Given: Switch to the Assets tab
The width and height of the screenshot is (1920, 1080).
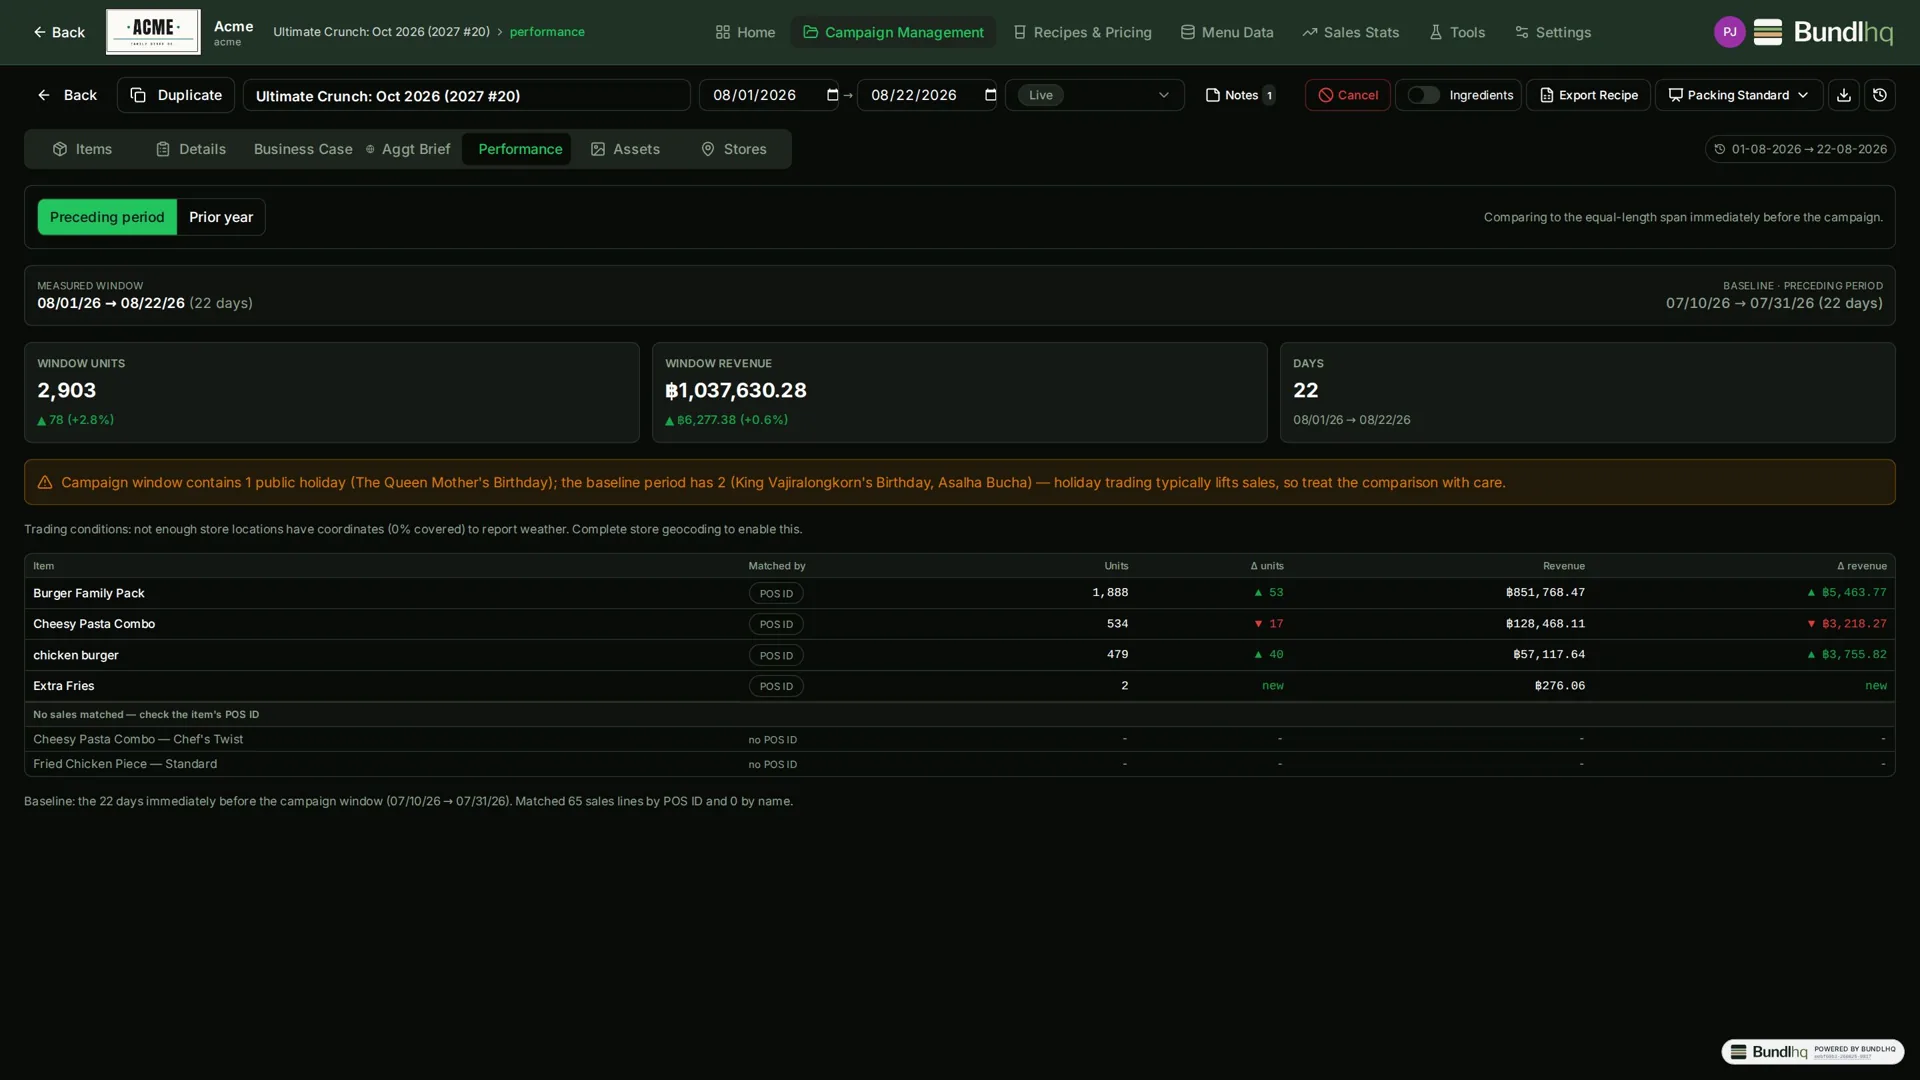Looking at the screenshot, I should [x=625, y=149].
